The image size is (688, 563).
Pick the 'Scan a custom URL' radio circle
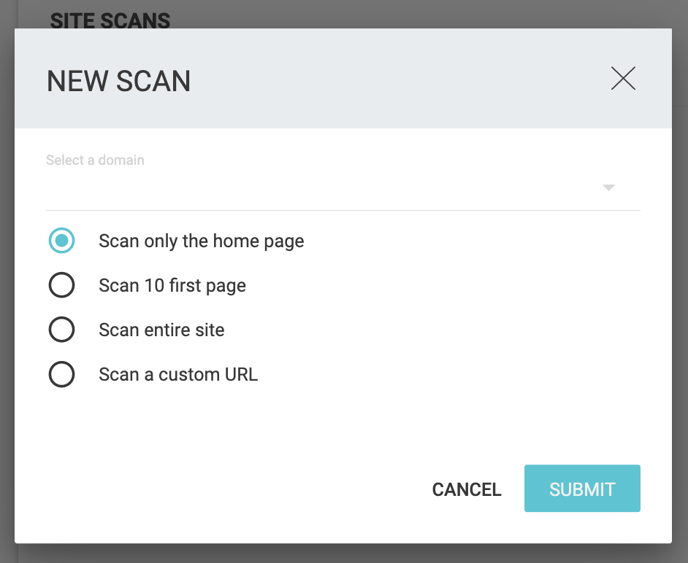pyautogui.click(x=61, y=374)
